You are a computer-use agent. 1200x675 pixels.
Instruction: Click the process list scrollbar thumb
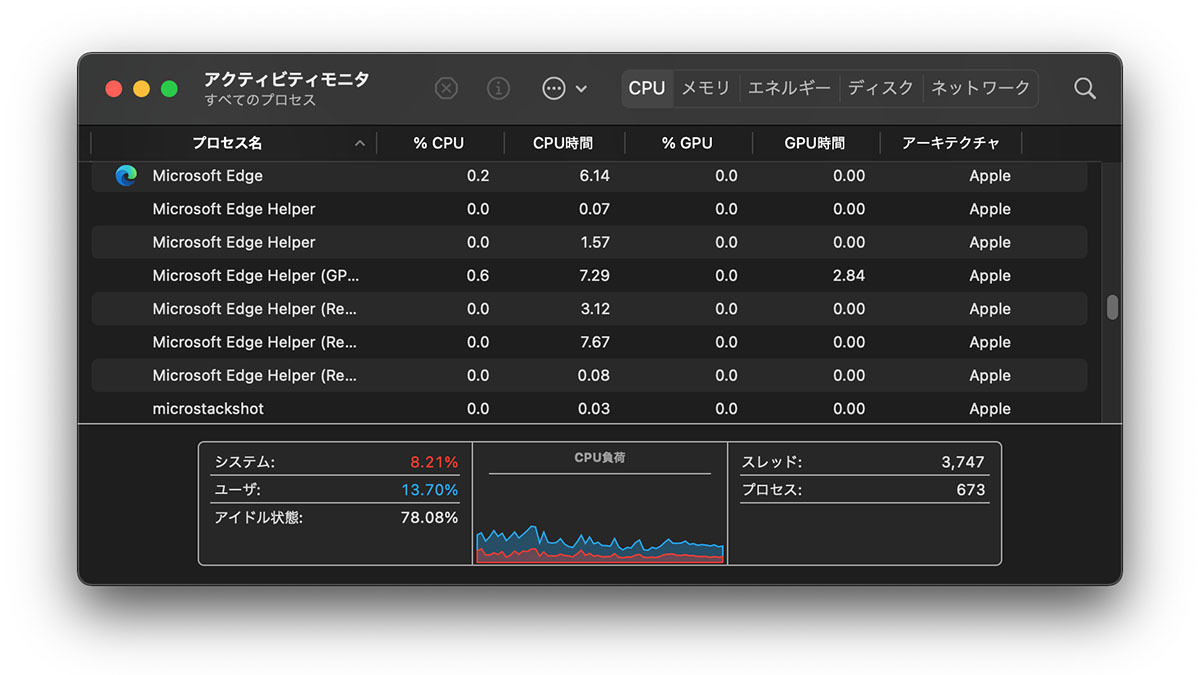pyautogui.click(x=1112, y=308)
